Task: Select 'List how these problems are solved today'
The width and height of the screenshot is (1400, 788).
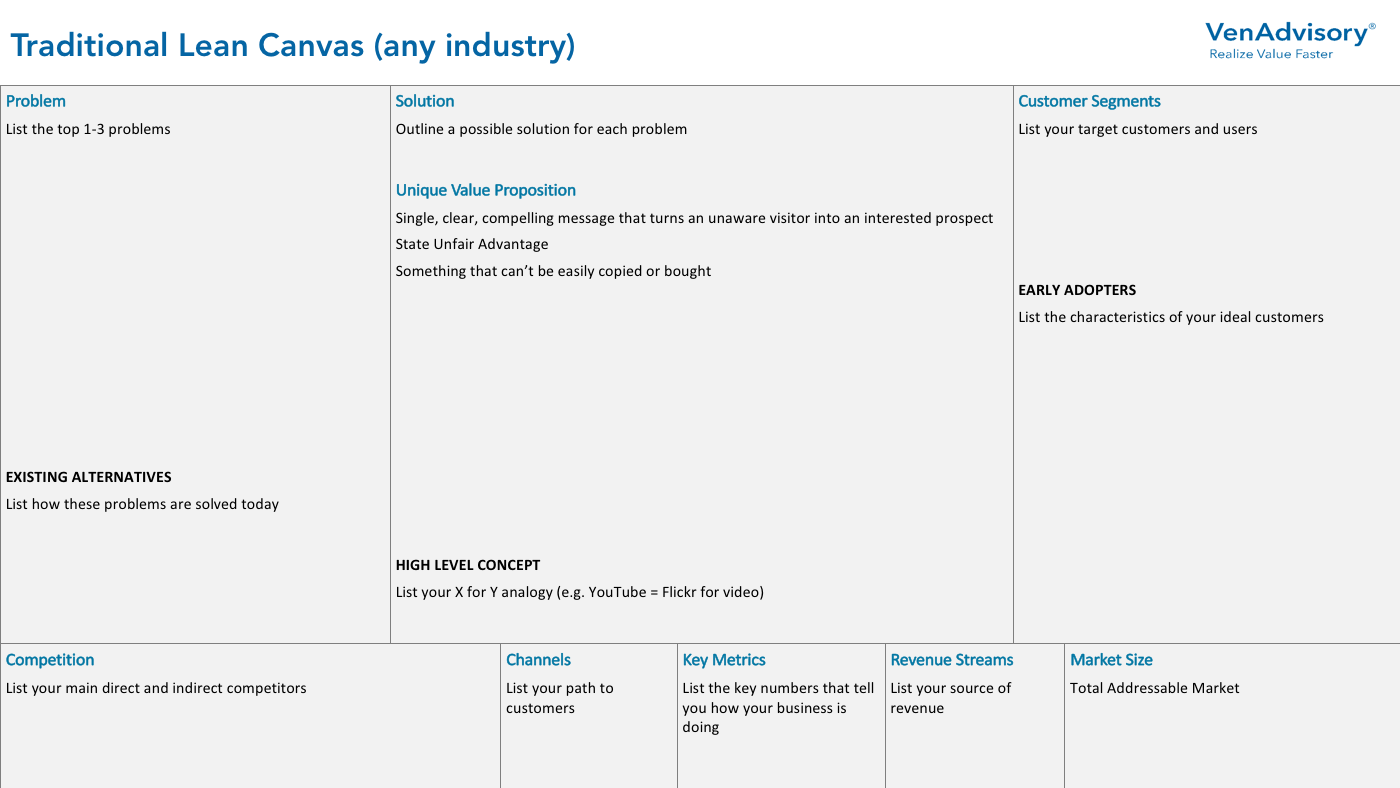Action: tap(142, 504)
